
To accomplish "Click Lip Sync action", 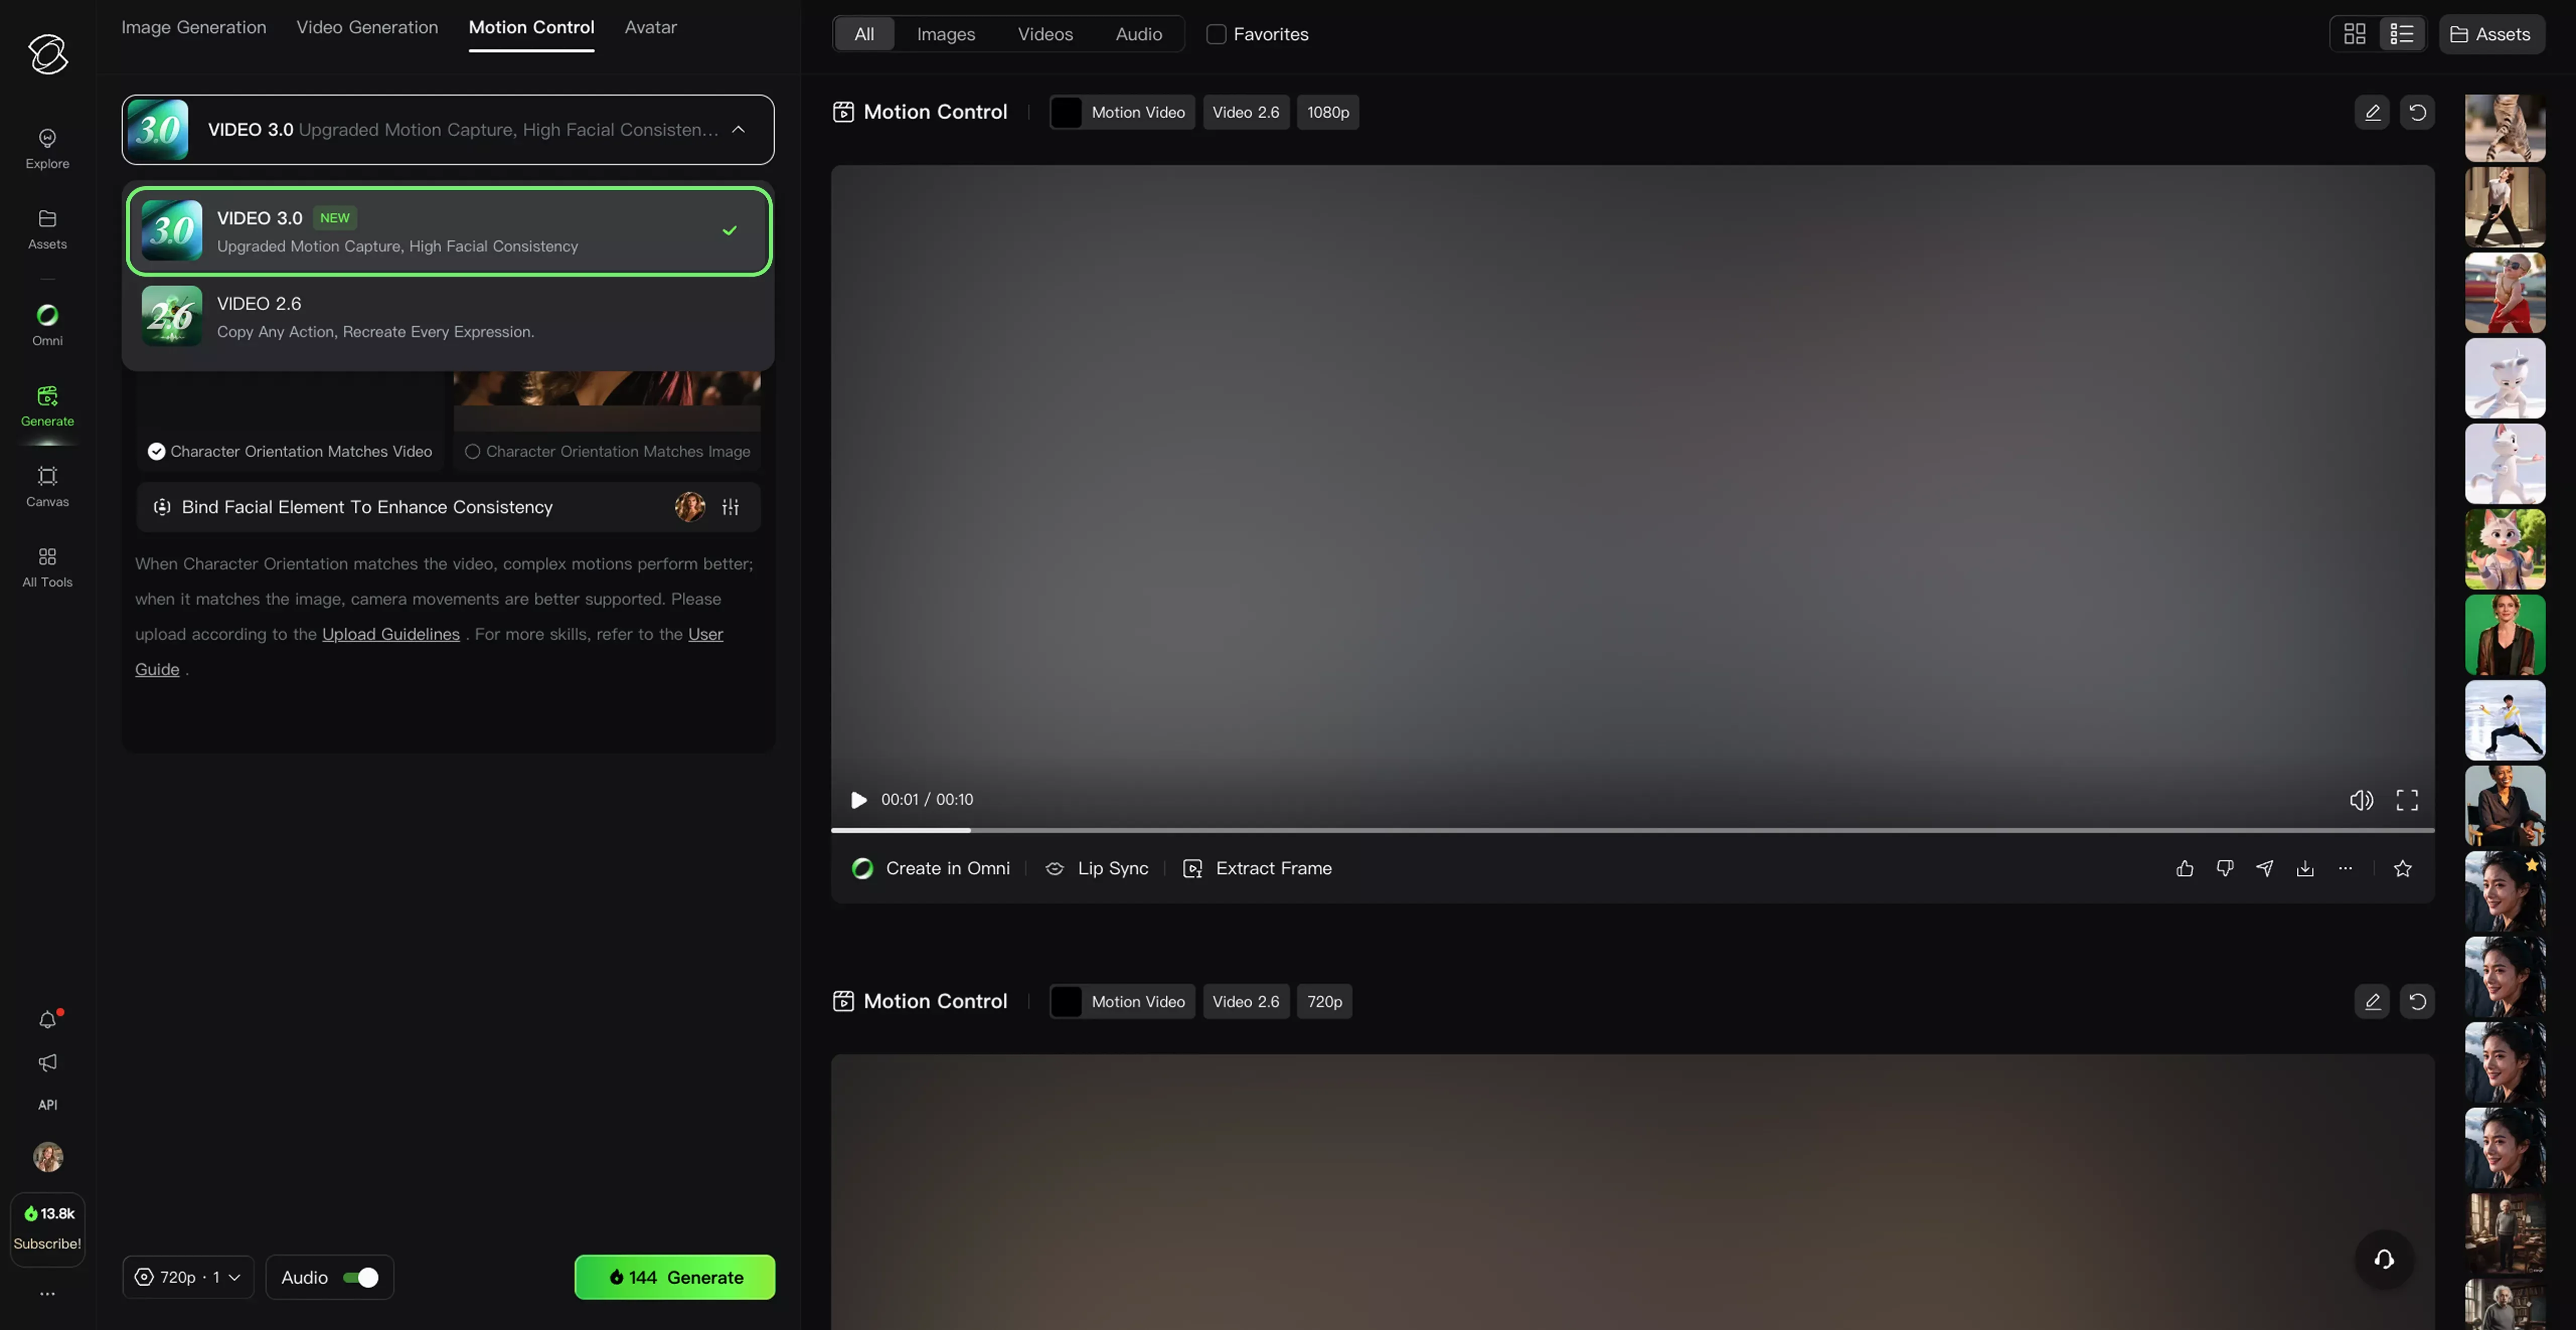I will coord(1096,868).
